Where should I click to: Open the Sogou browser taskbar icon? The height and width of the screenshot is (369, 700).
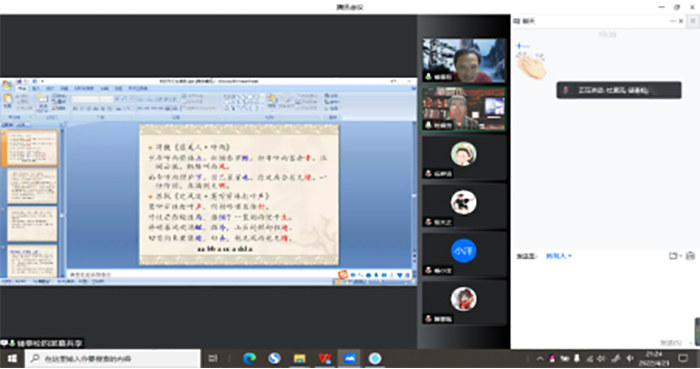274,358
